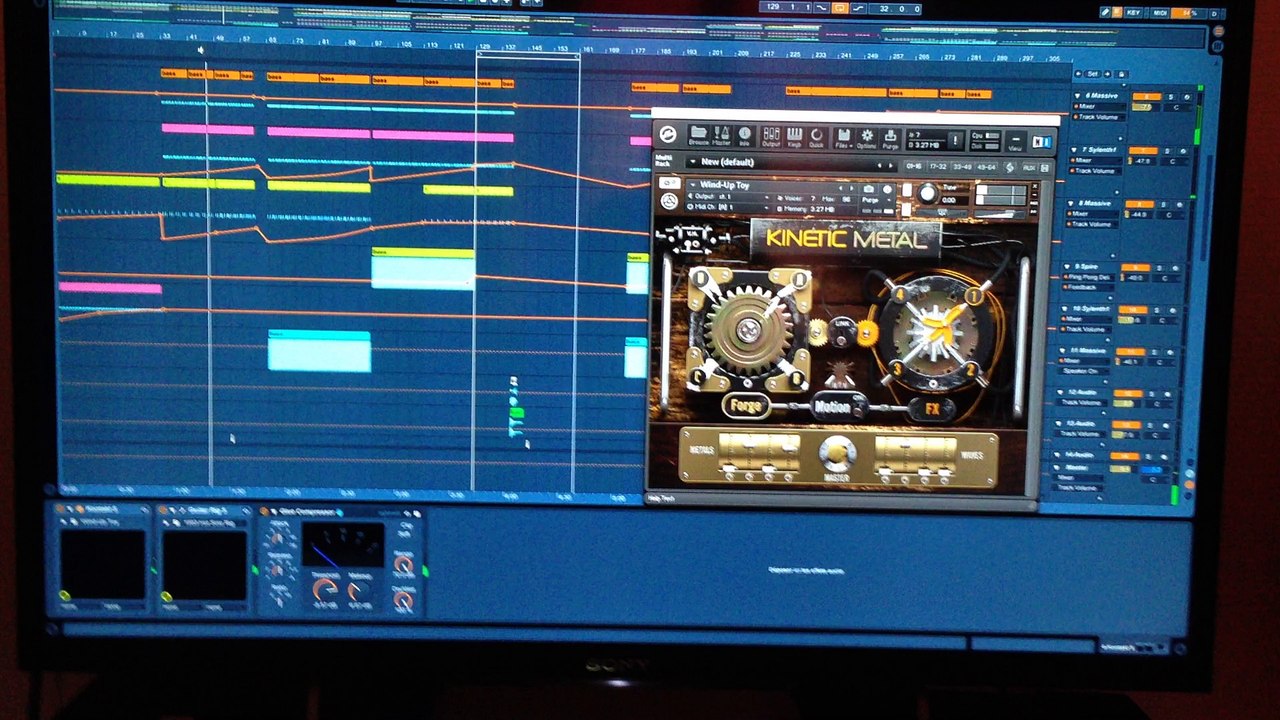1280x720 pixels.
Task: Show the Kontakt Output section
Action: (771, 135)
